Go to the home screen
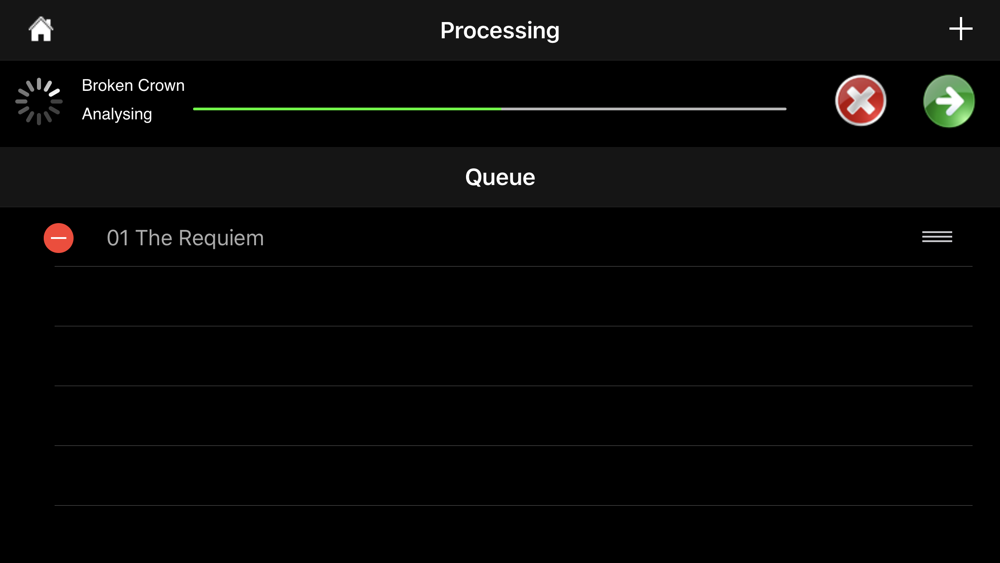Screen dimensions: 1000x563 click(41, 29)
